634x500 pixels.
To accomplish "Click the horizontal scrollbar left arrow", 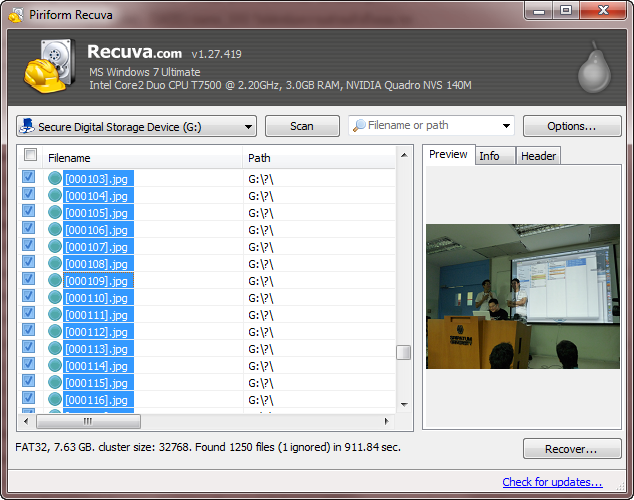I will pyautogui.click(x=26, y=422).
